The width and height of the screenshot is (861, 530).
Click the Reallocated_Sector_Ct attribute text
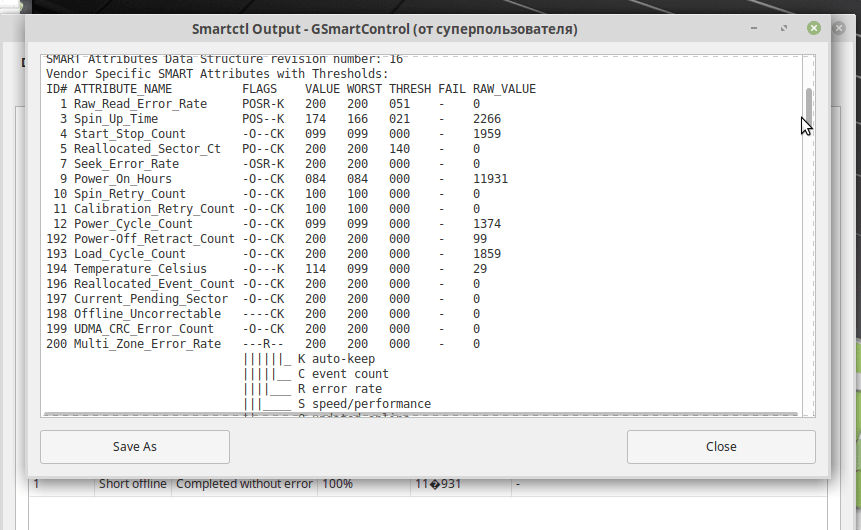(x=147, y=149)
